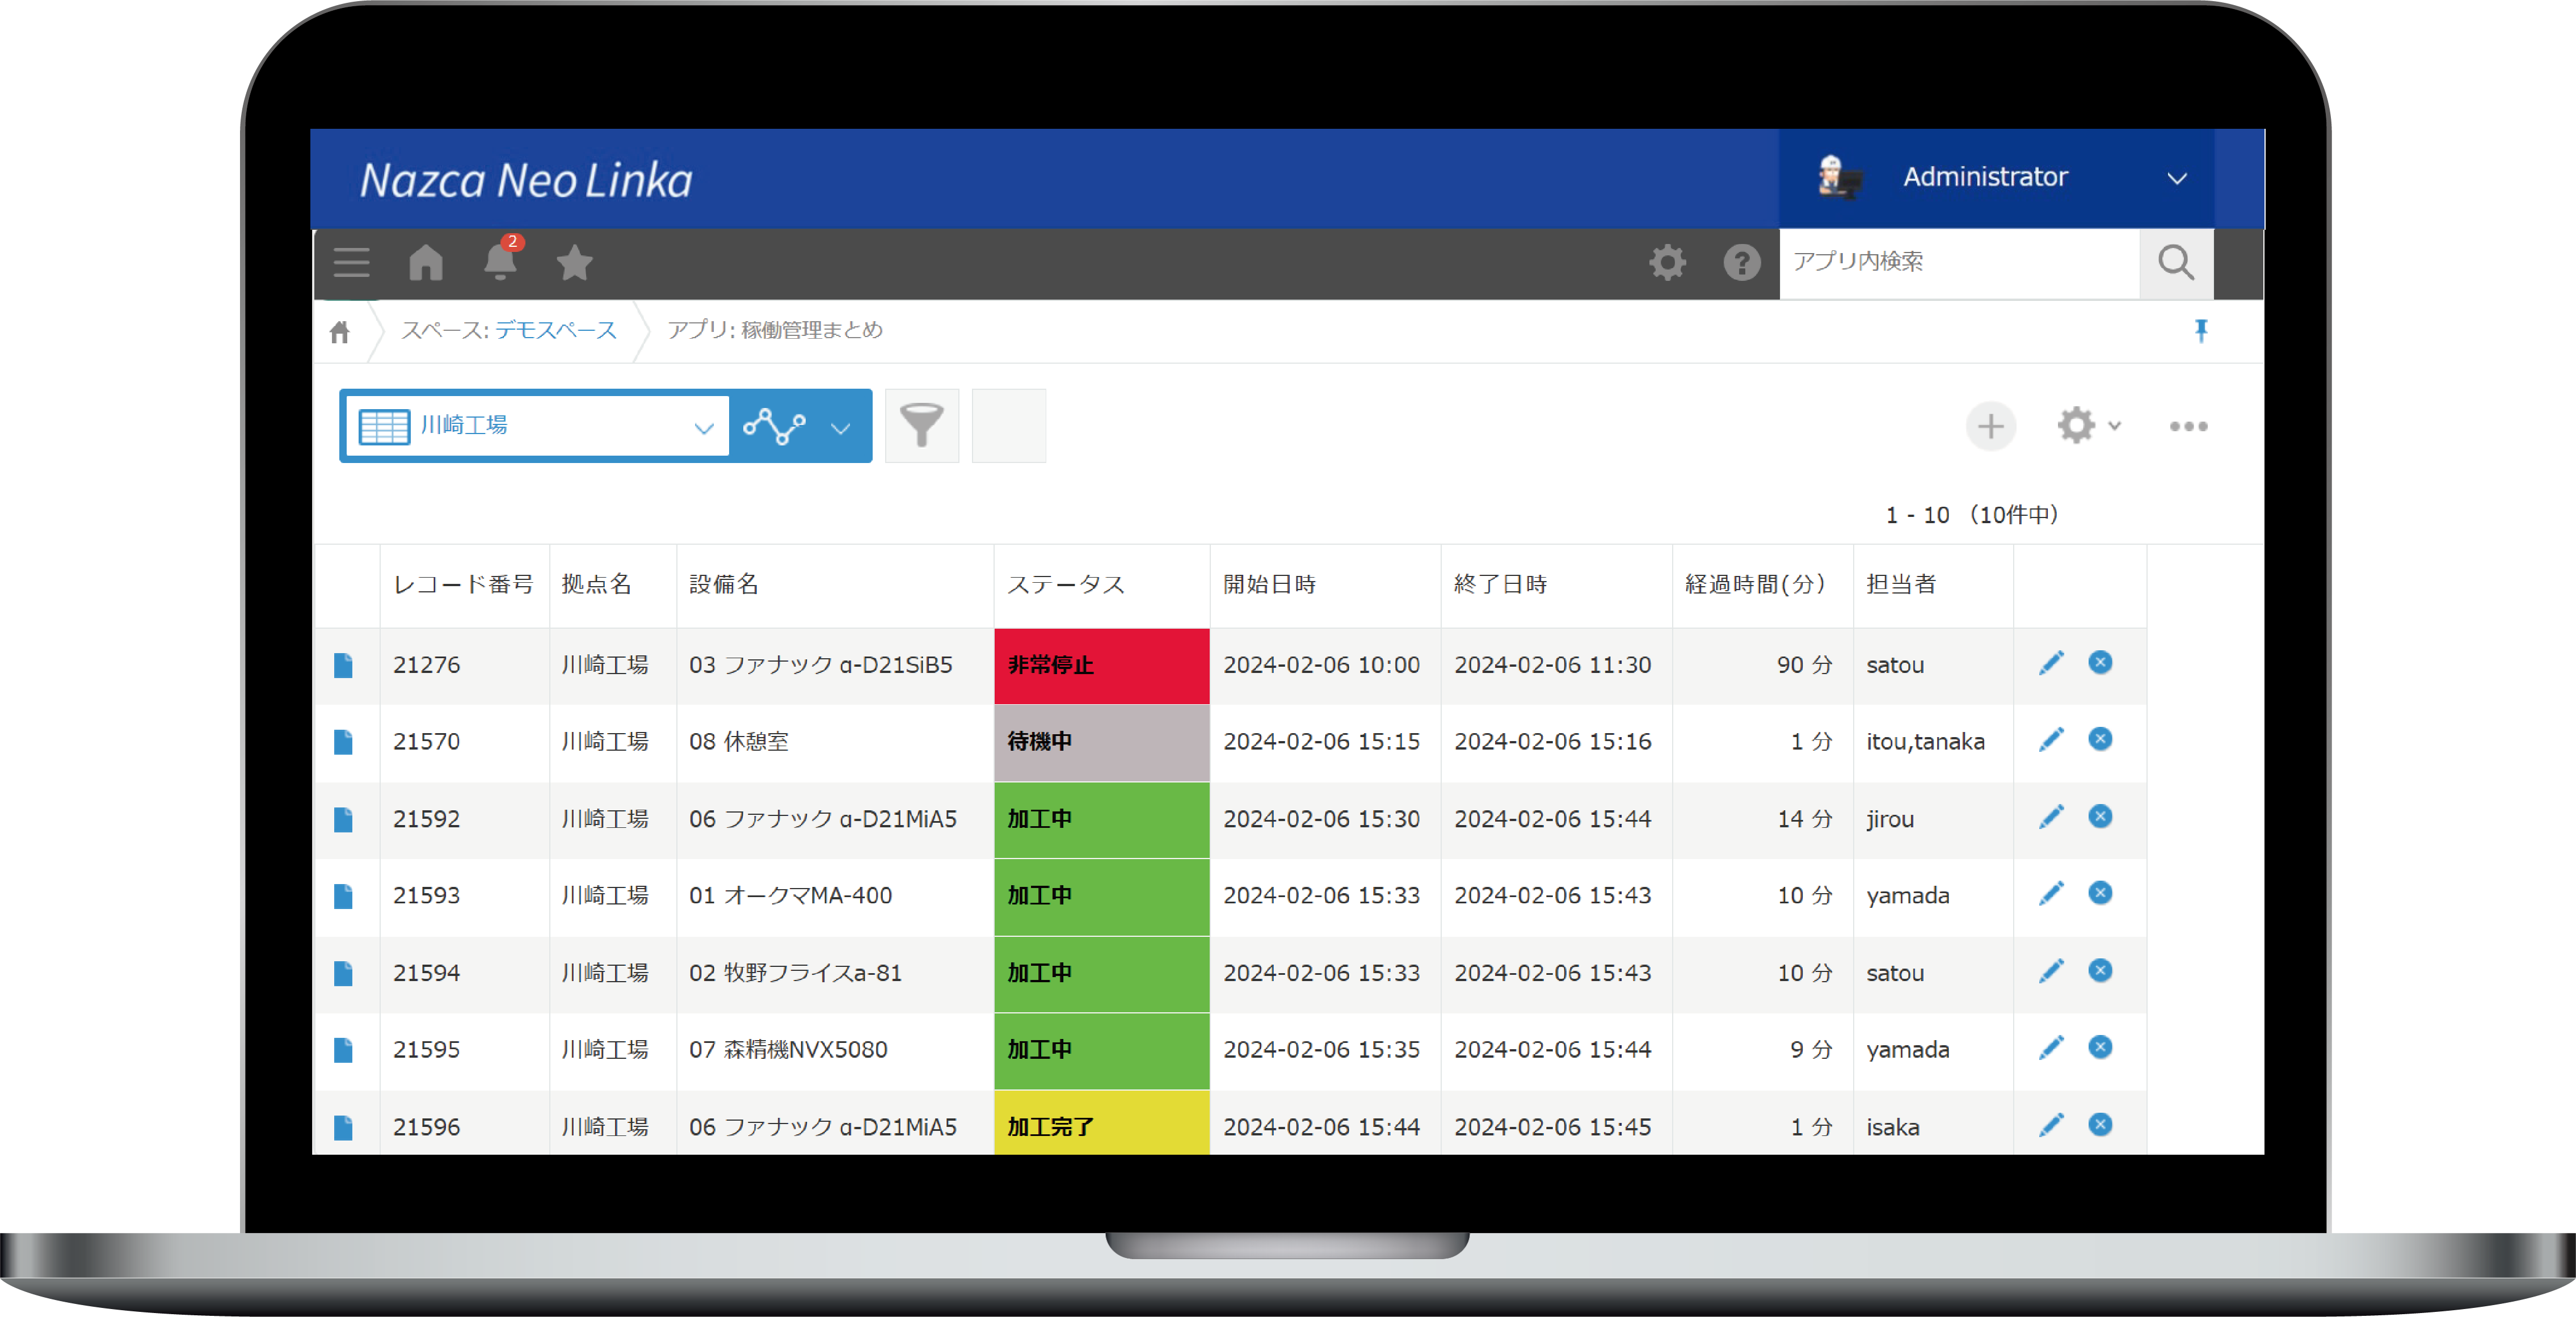
Task: Expand the 川崎工場 view dropdown
Action: coord(703,427)
